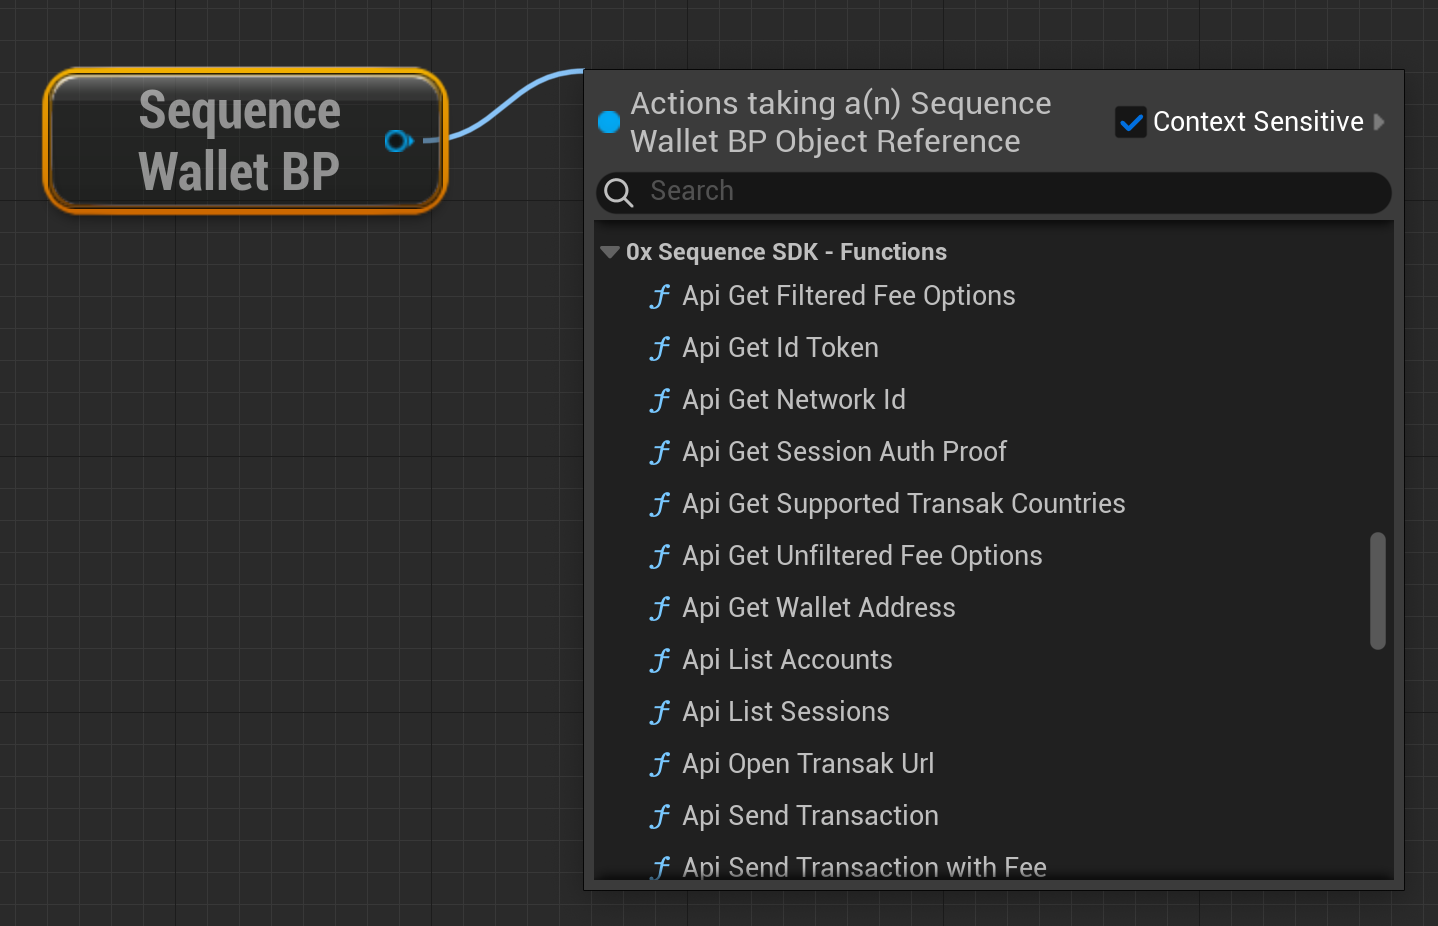Click the magnifying glass search icon
This screenshot has height=926, width=1438.
click(619, 192)
